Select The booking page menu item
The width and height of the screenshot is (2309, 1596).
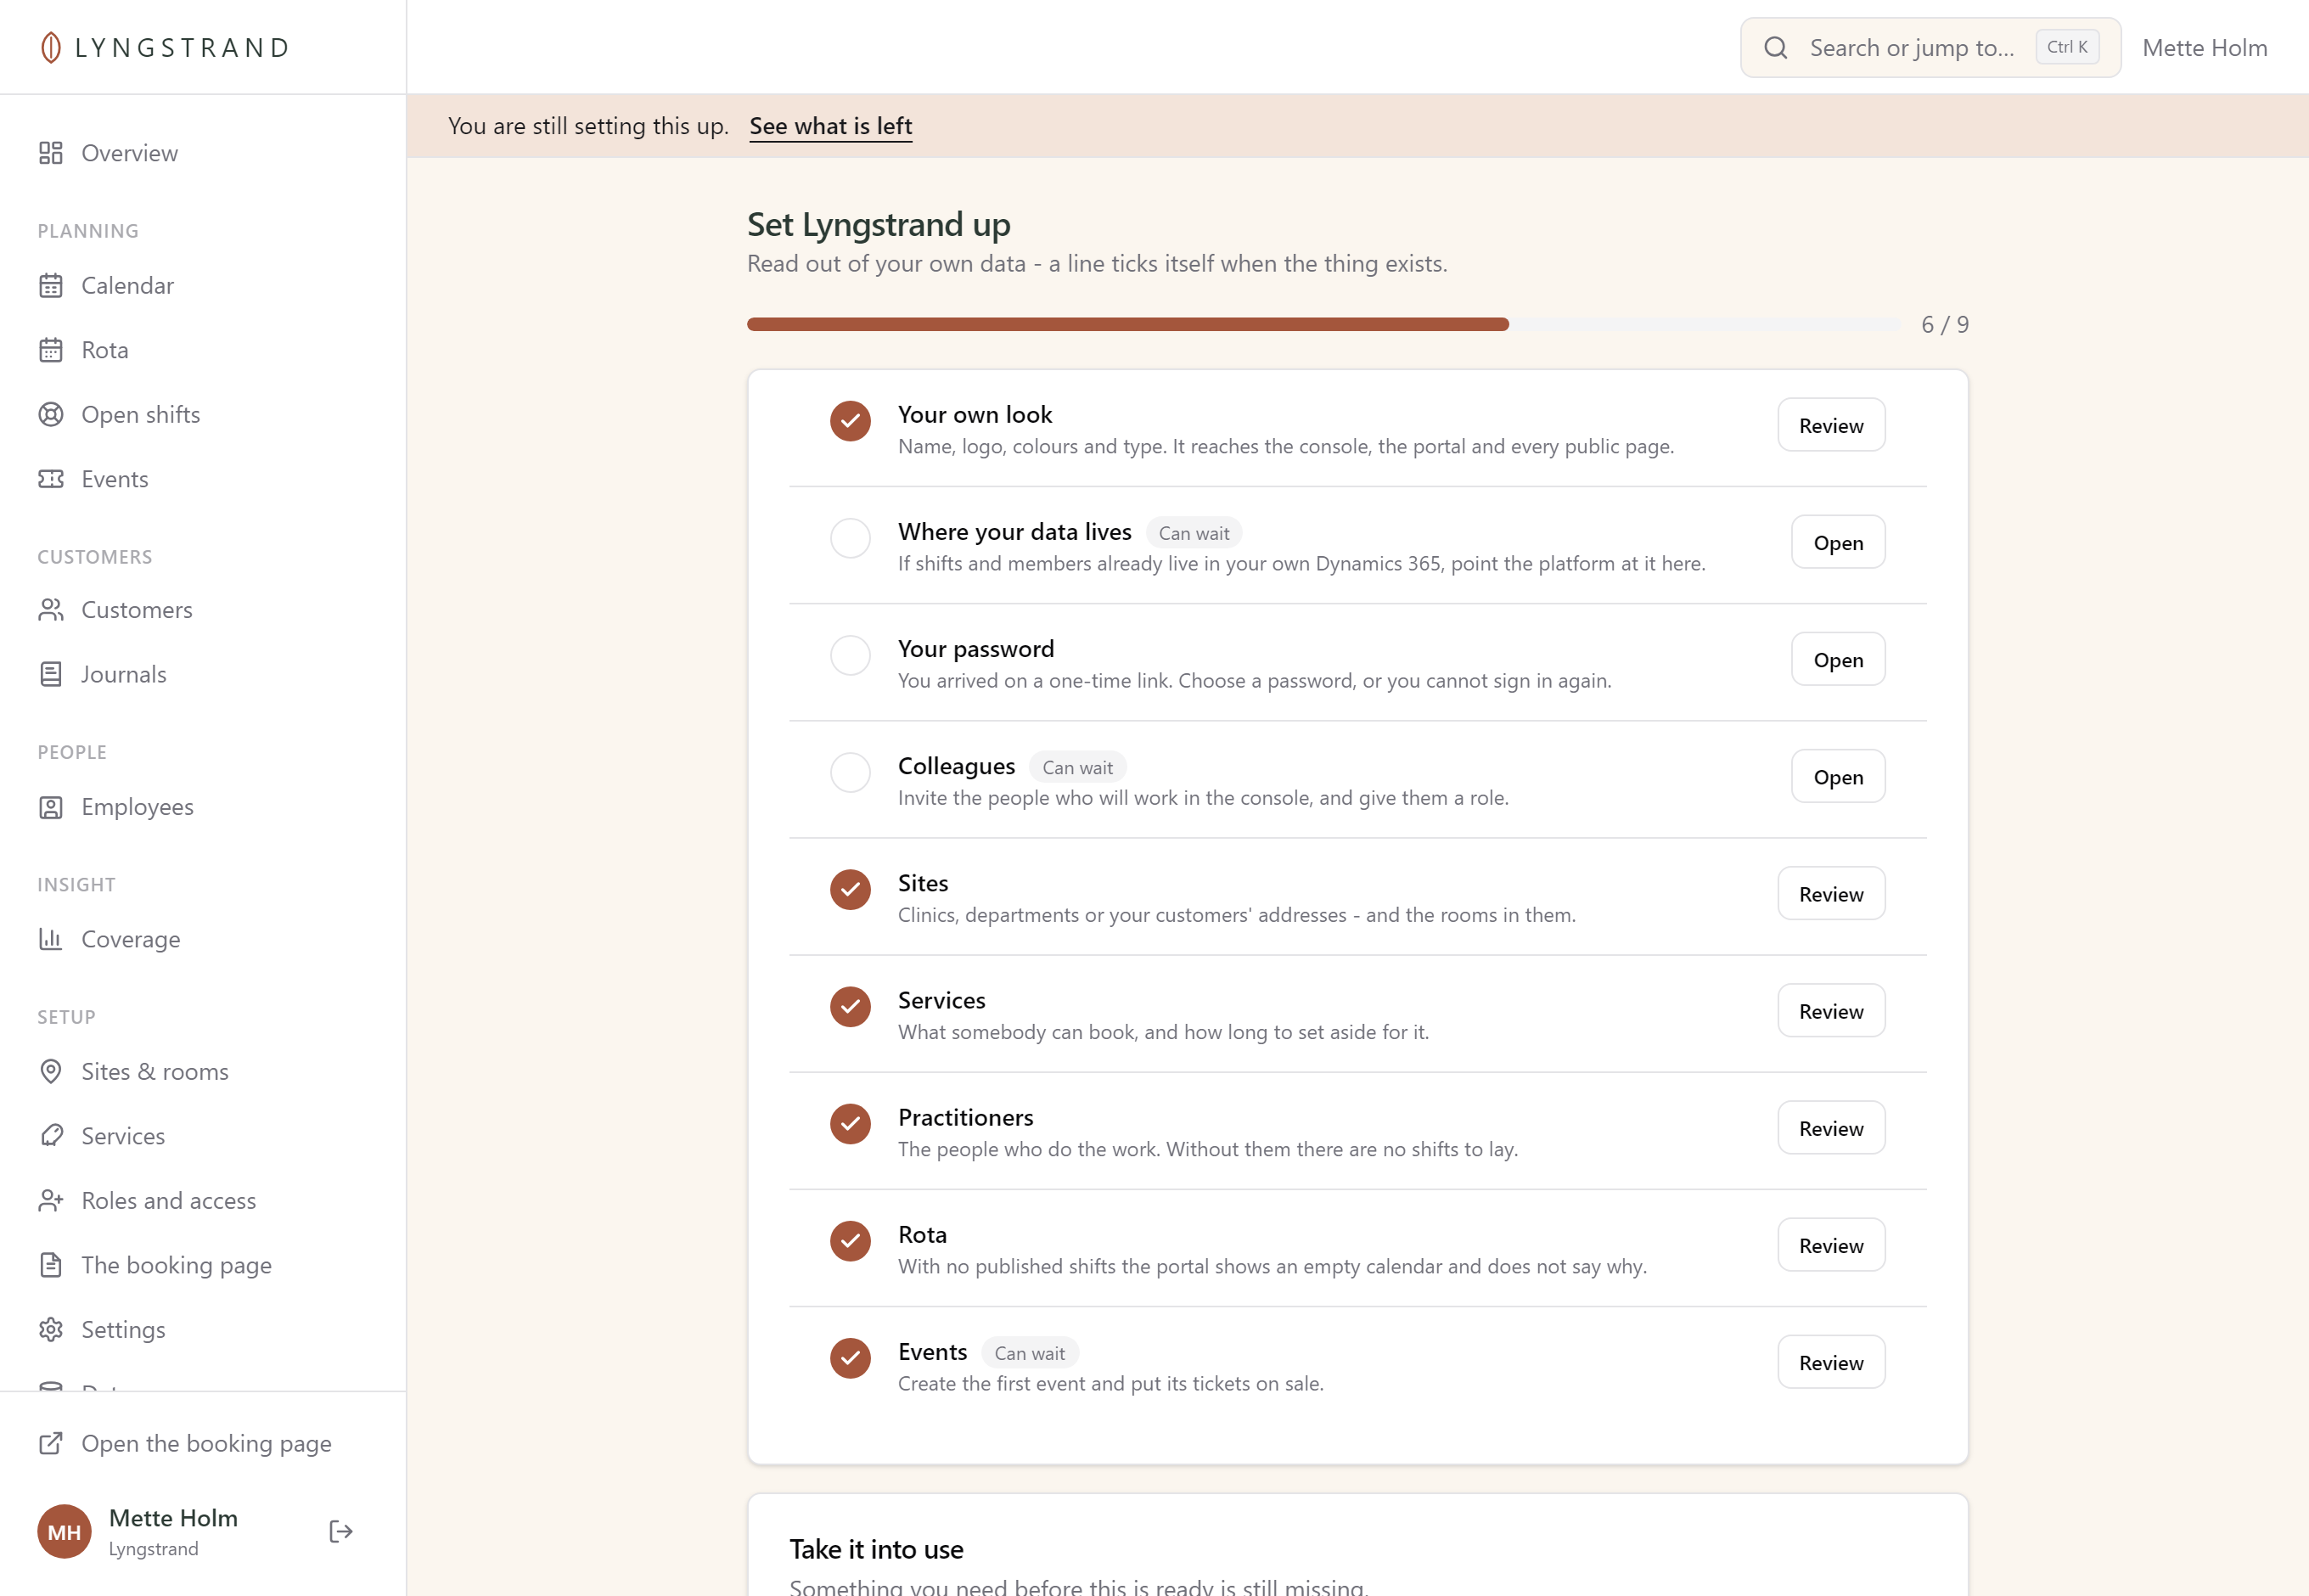click(x=203, y=1265)
